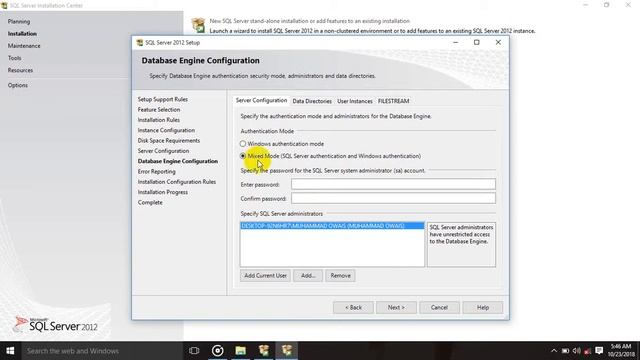The image size is (640, 360).
Task: Click the Add Current User button
Action: point(265,276)
